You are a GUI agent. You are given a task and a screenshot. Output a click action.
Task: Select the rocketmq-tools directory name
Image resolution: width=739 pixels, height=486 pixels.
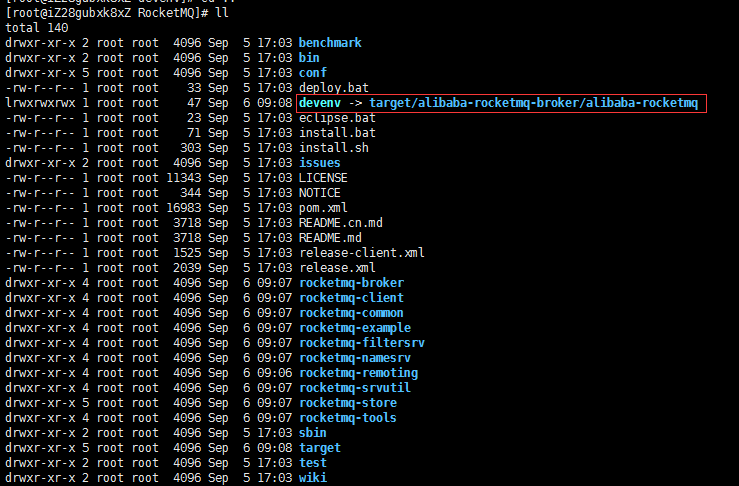tap(348, 418)
